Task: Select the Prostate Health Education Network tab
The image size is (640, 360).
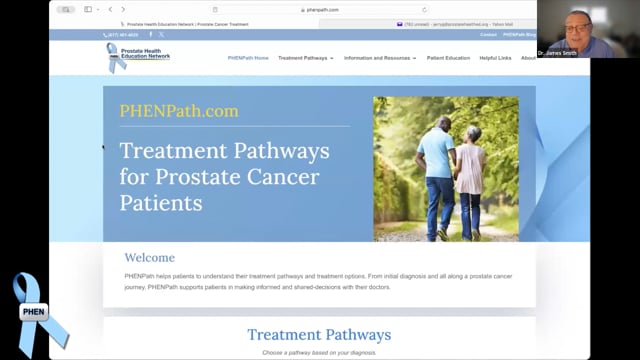Action: 184,24
